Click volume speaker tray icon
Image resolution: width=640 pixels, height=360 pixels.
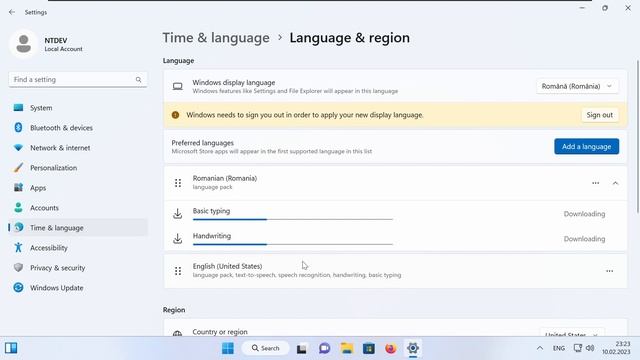(590, 348)
